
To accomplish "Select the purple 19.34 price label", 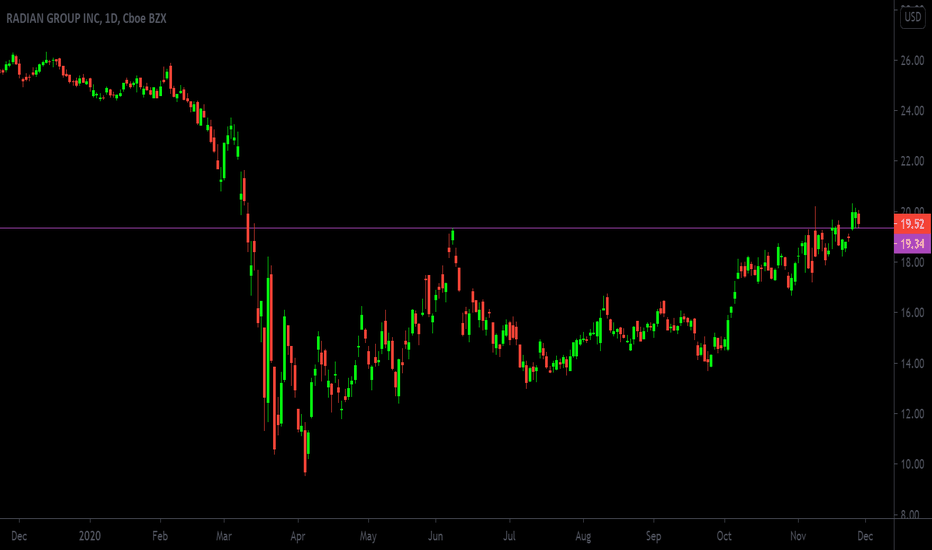I will (x=912, y=244).
